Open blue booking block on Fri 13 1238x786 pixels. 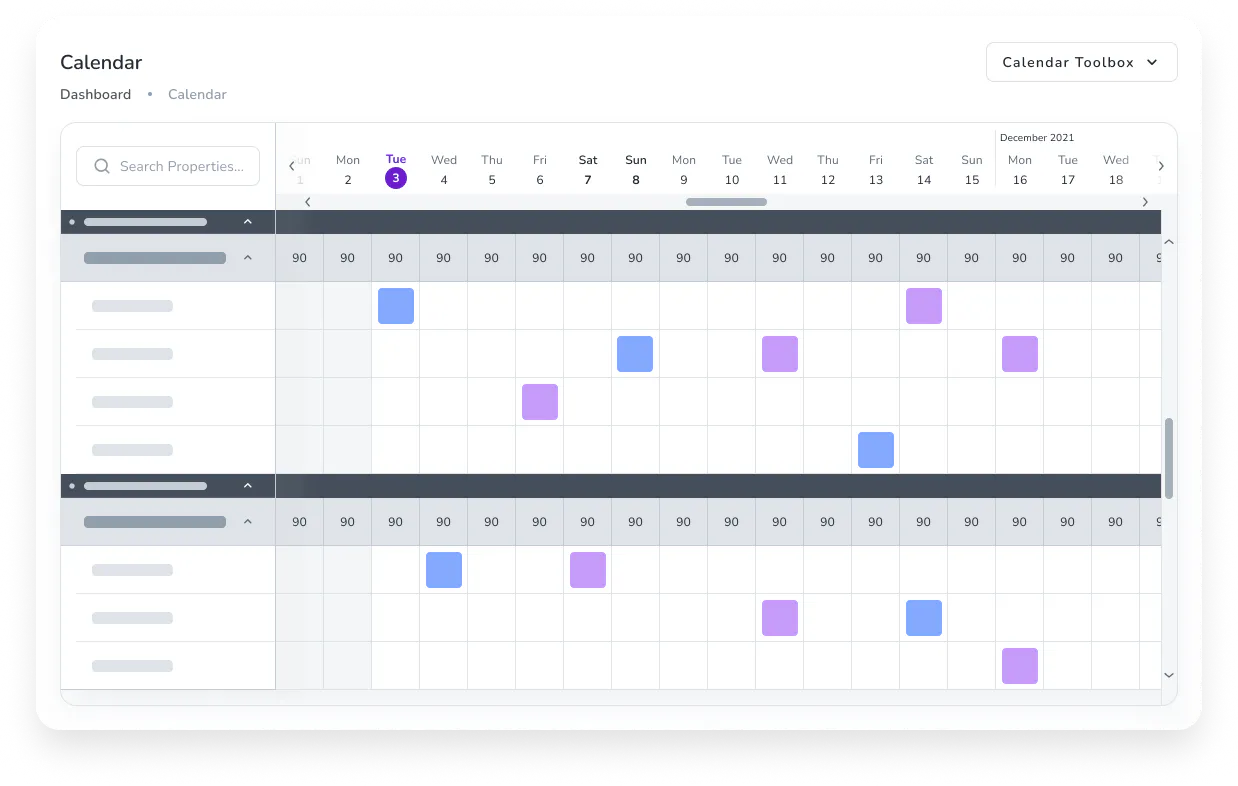tap(876, 450)
